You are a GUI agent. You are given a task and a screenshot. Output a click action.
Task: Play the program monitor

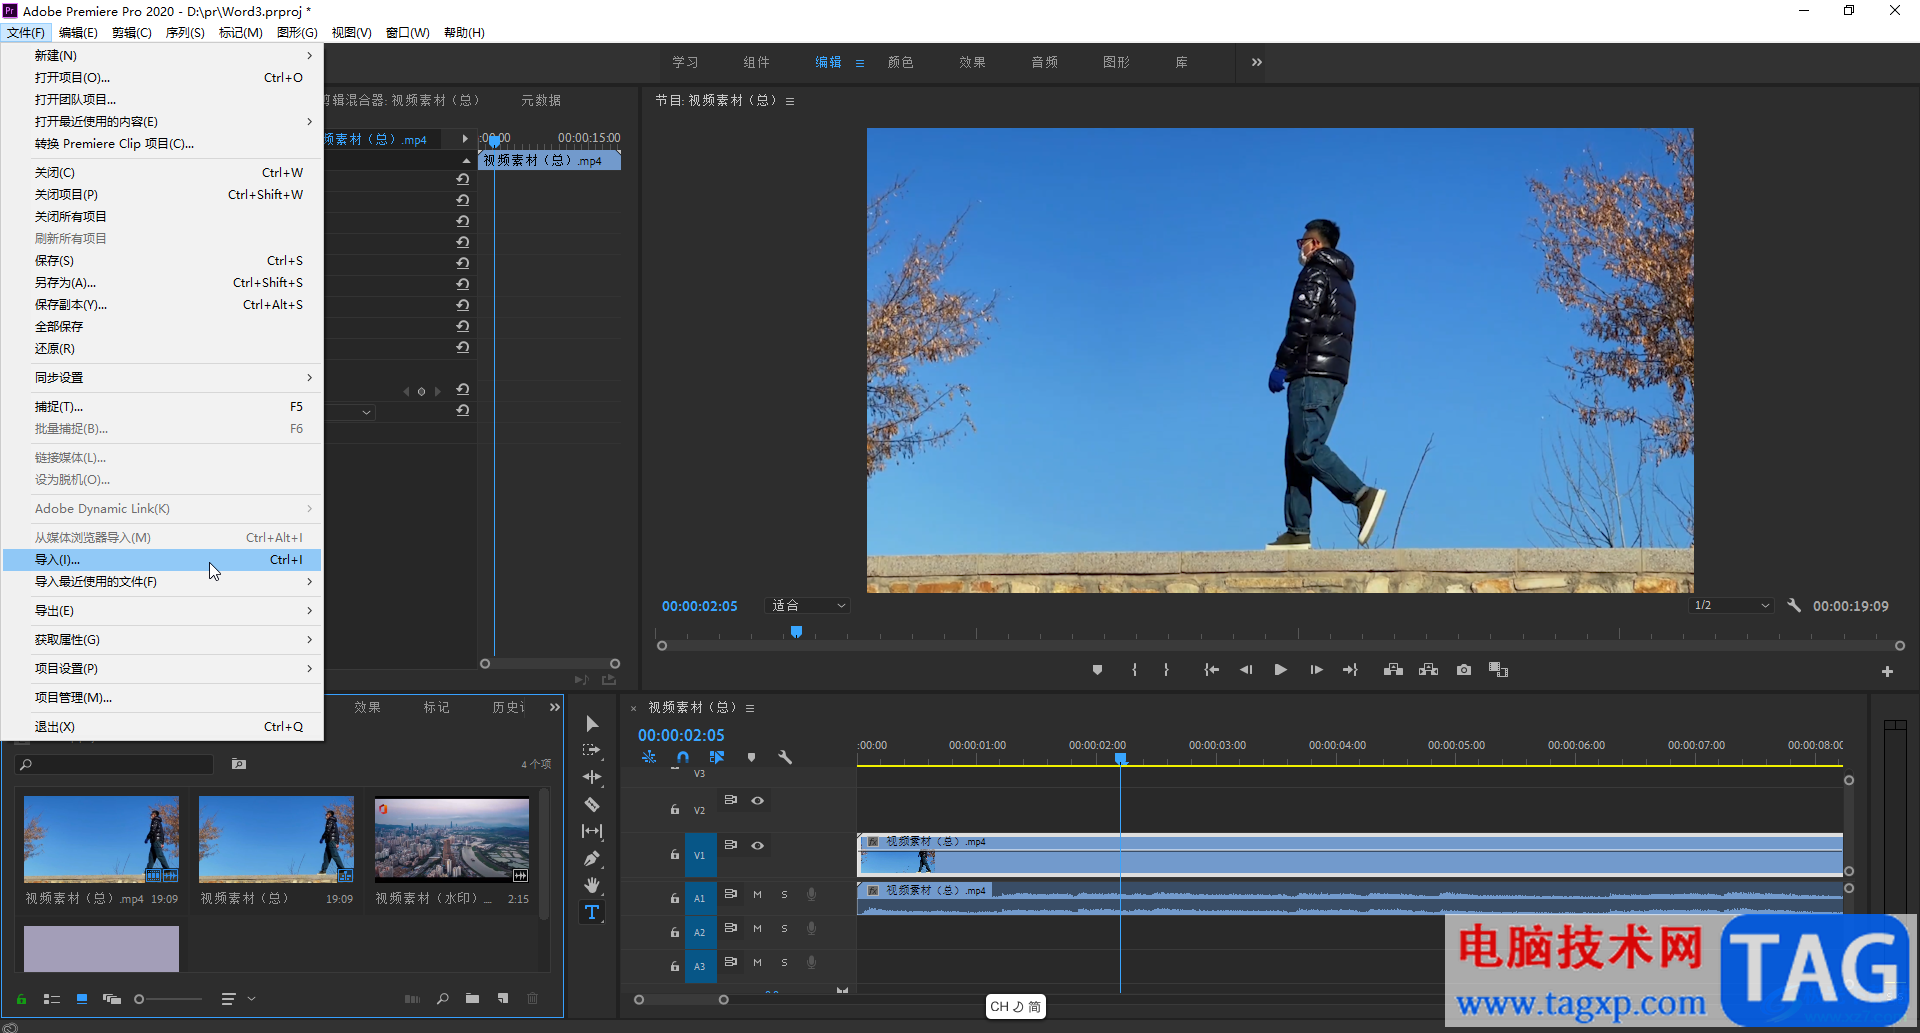pyautogui.click(x=1280, y=670)
